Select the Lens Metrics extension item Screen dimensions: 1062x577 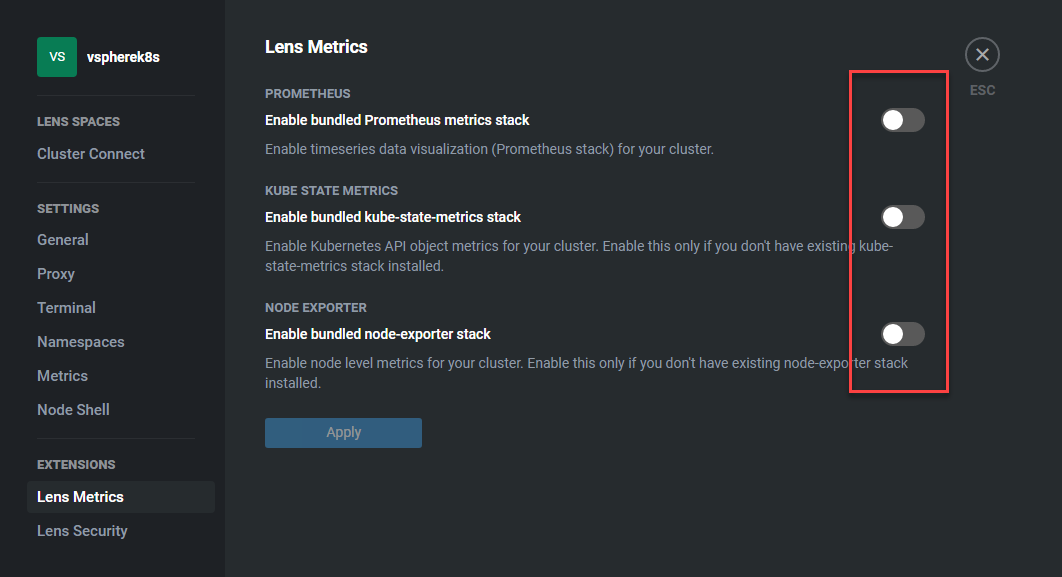pos(121,497)
